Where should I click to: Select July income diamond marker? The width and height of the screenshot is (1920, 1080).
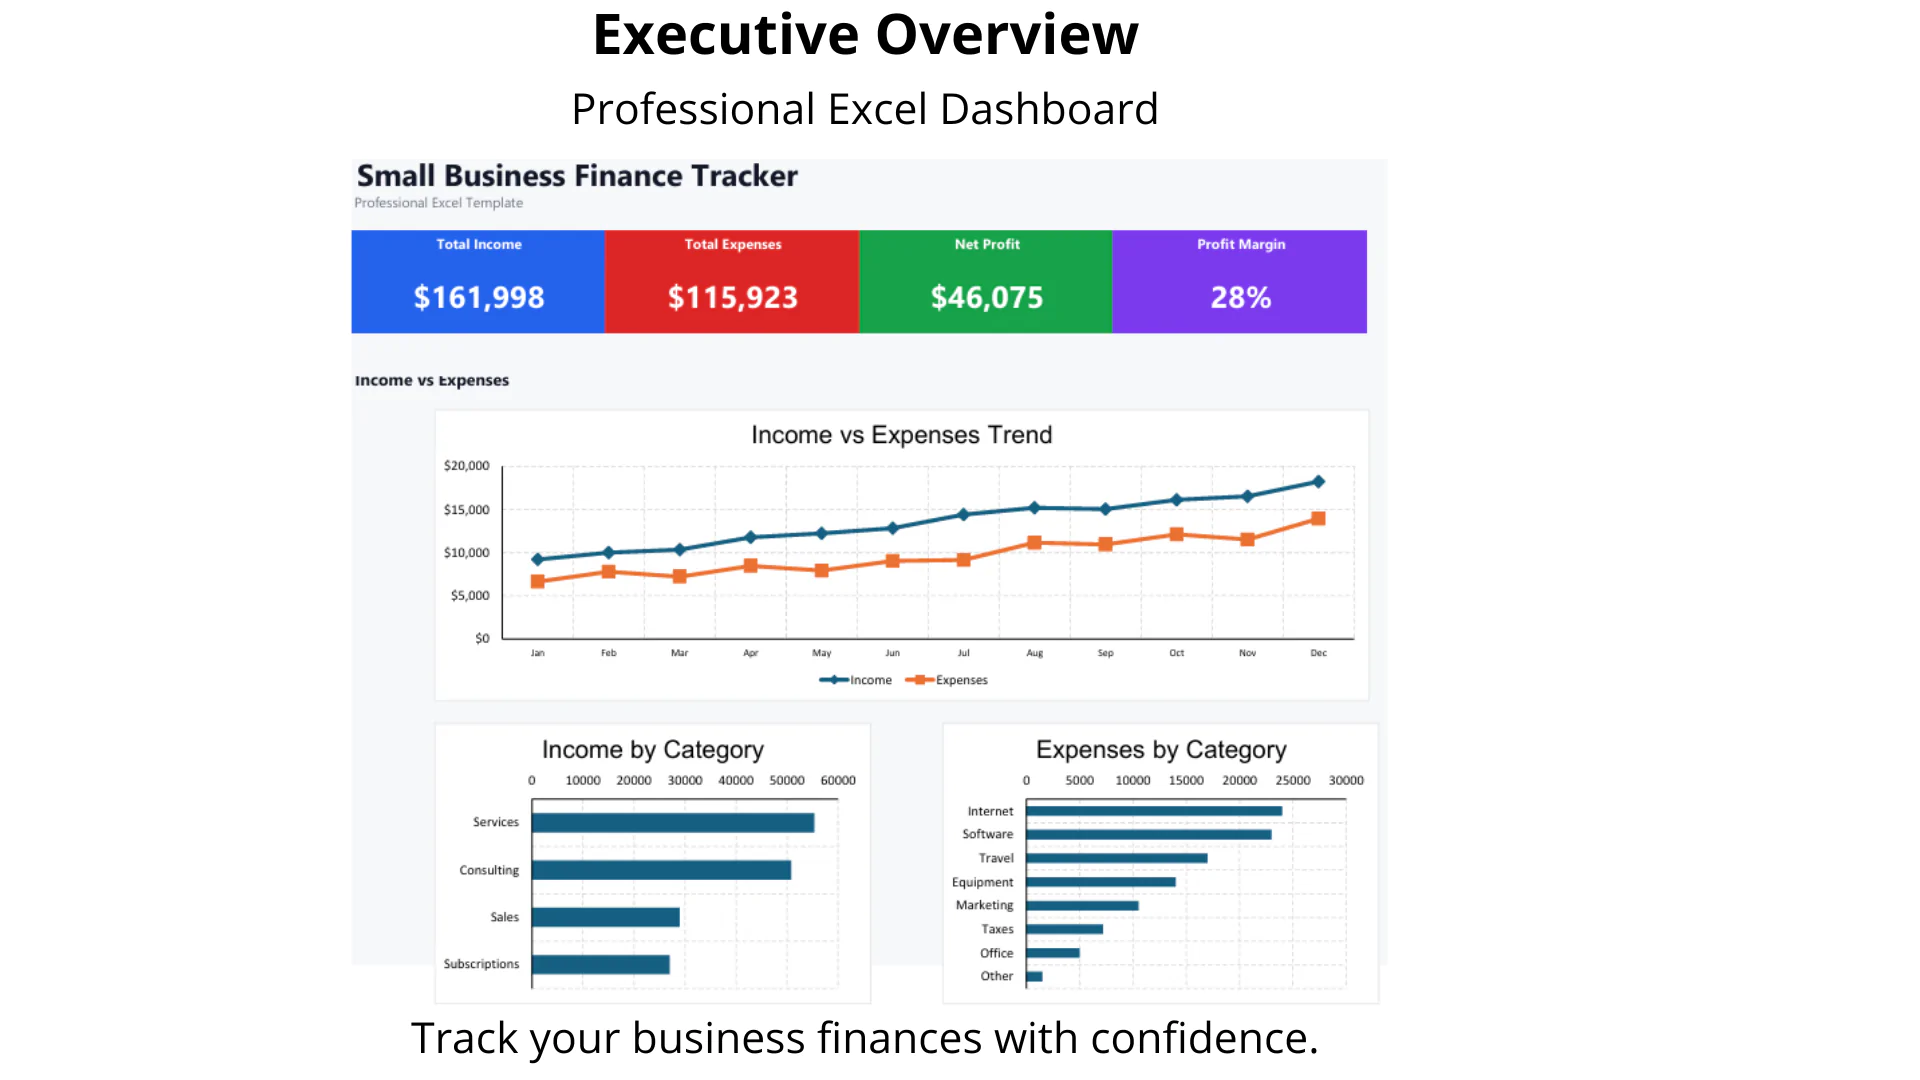[963, 515]
